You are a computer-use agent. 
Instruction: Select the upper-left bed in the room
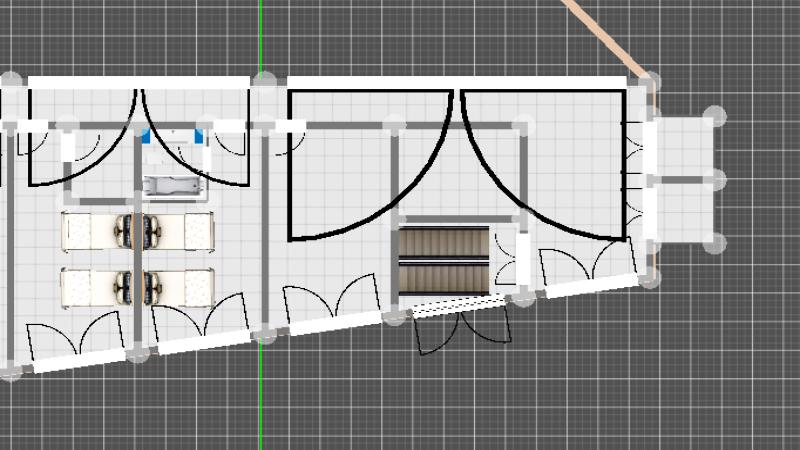[97, 232]
